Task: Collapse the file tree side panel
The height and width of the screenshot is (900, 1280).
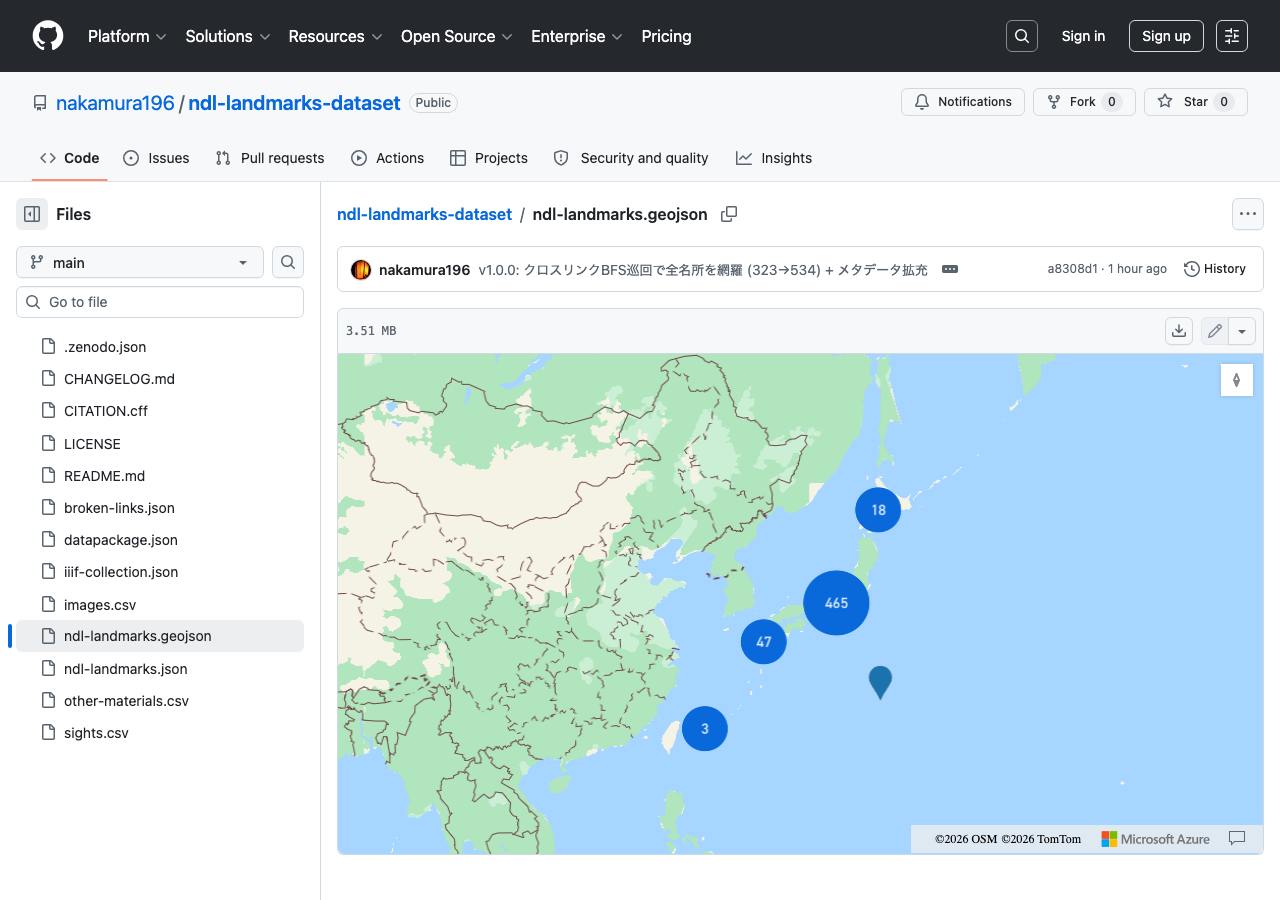Action: tap(32, 214)
